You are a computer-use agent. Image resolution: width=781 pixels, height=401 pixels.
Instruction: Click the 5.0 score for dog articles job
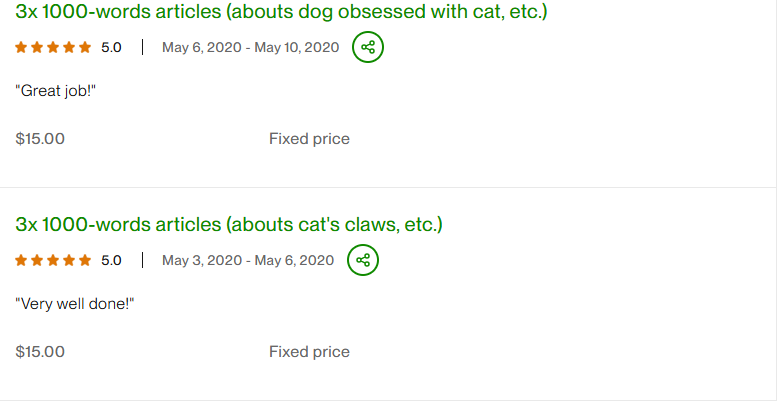click(111, 47)
